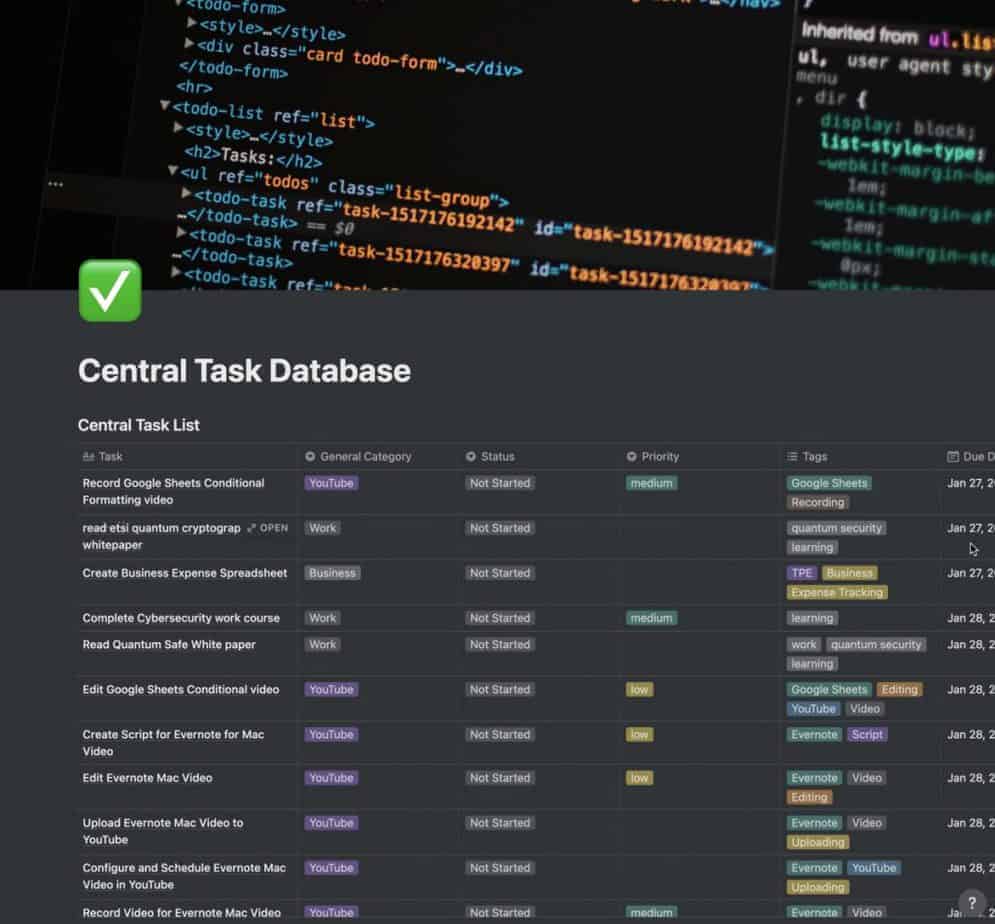Click Not Started status in Create Business Expense row
This screenshot has width=995, height=924.
pyautogui.click(x=500, y=573)
